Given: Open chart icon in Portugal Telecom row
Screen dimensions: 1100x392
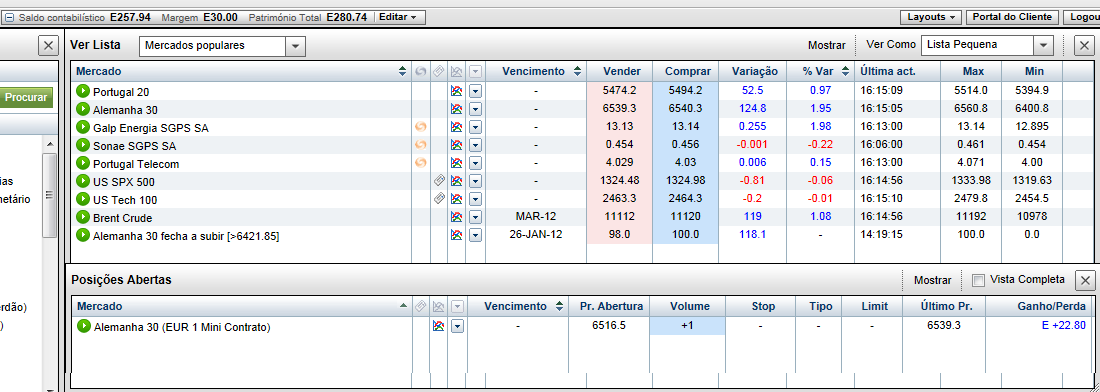Looking at the screenshot, I should 457,164.
